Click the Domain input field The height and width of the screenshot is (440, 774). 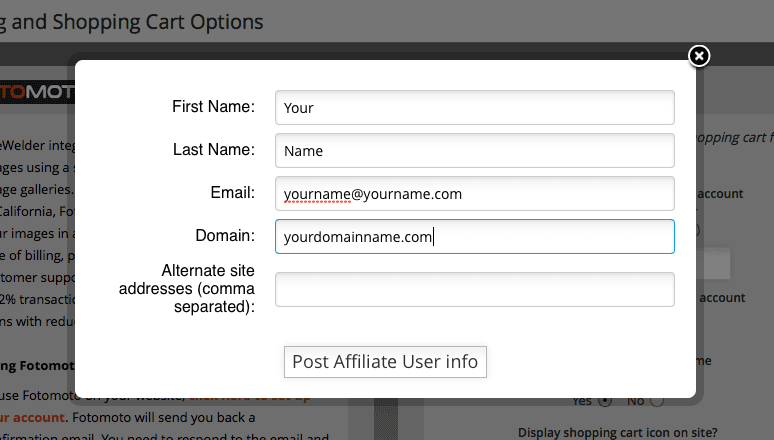click(474, 237)
